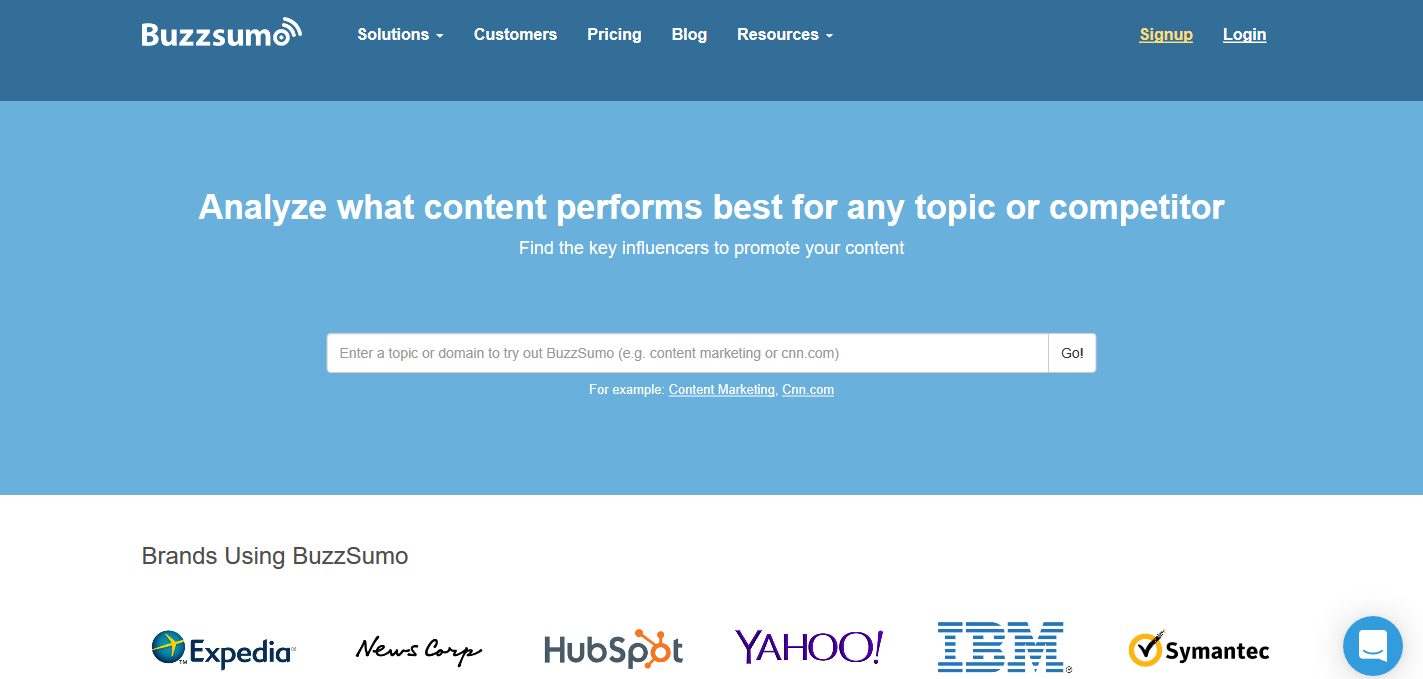Try the Cnn.com example link
The width and height of the screenshot is (1423, 679).
pos(808,390)
